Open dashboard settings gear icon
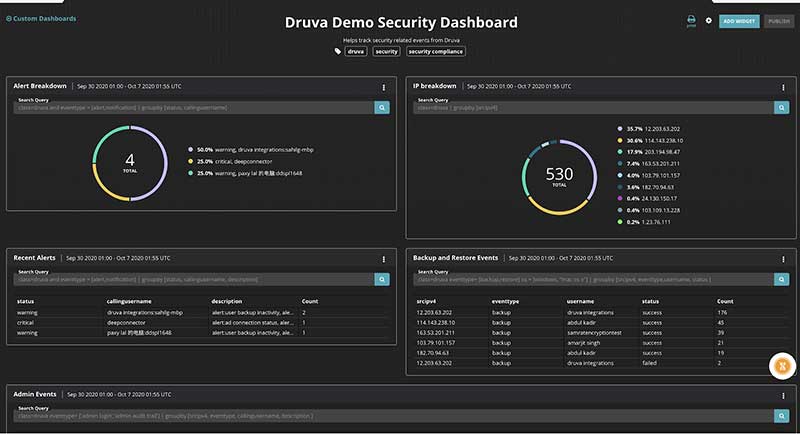800x434 pixels. tap(709, 20)
